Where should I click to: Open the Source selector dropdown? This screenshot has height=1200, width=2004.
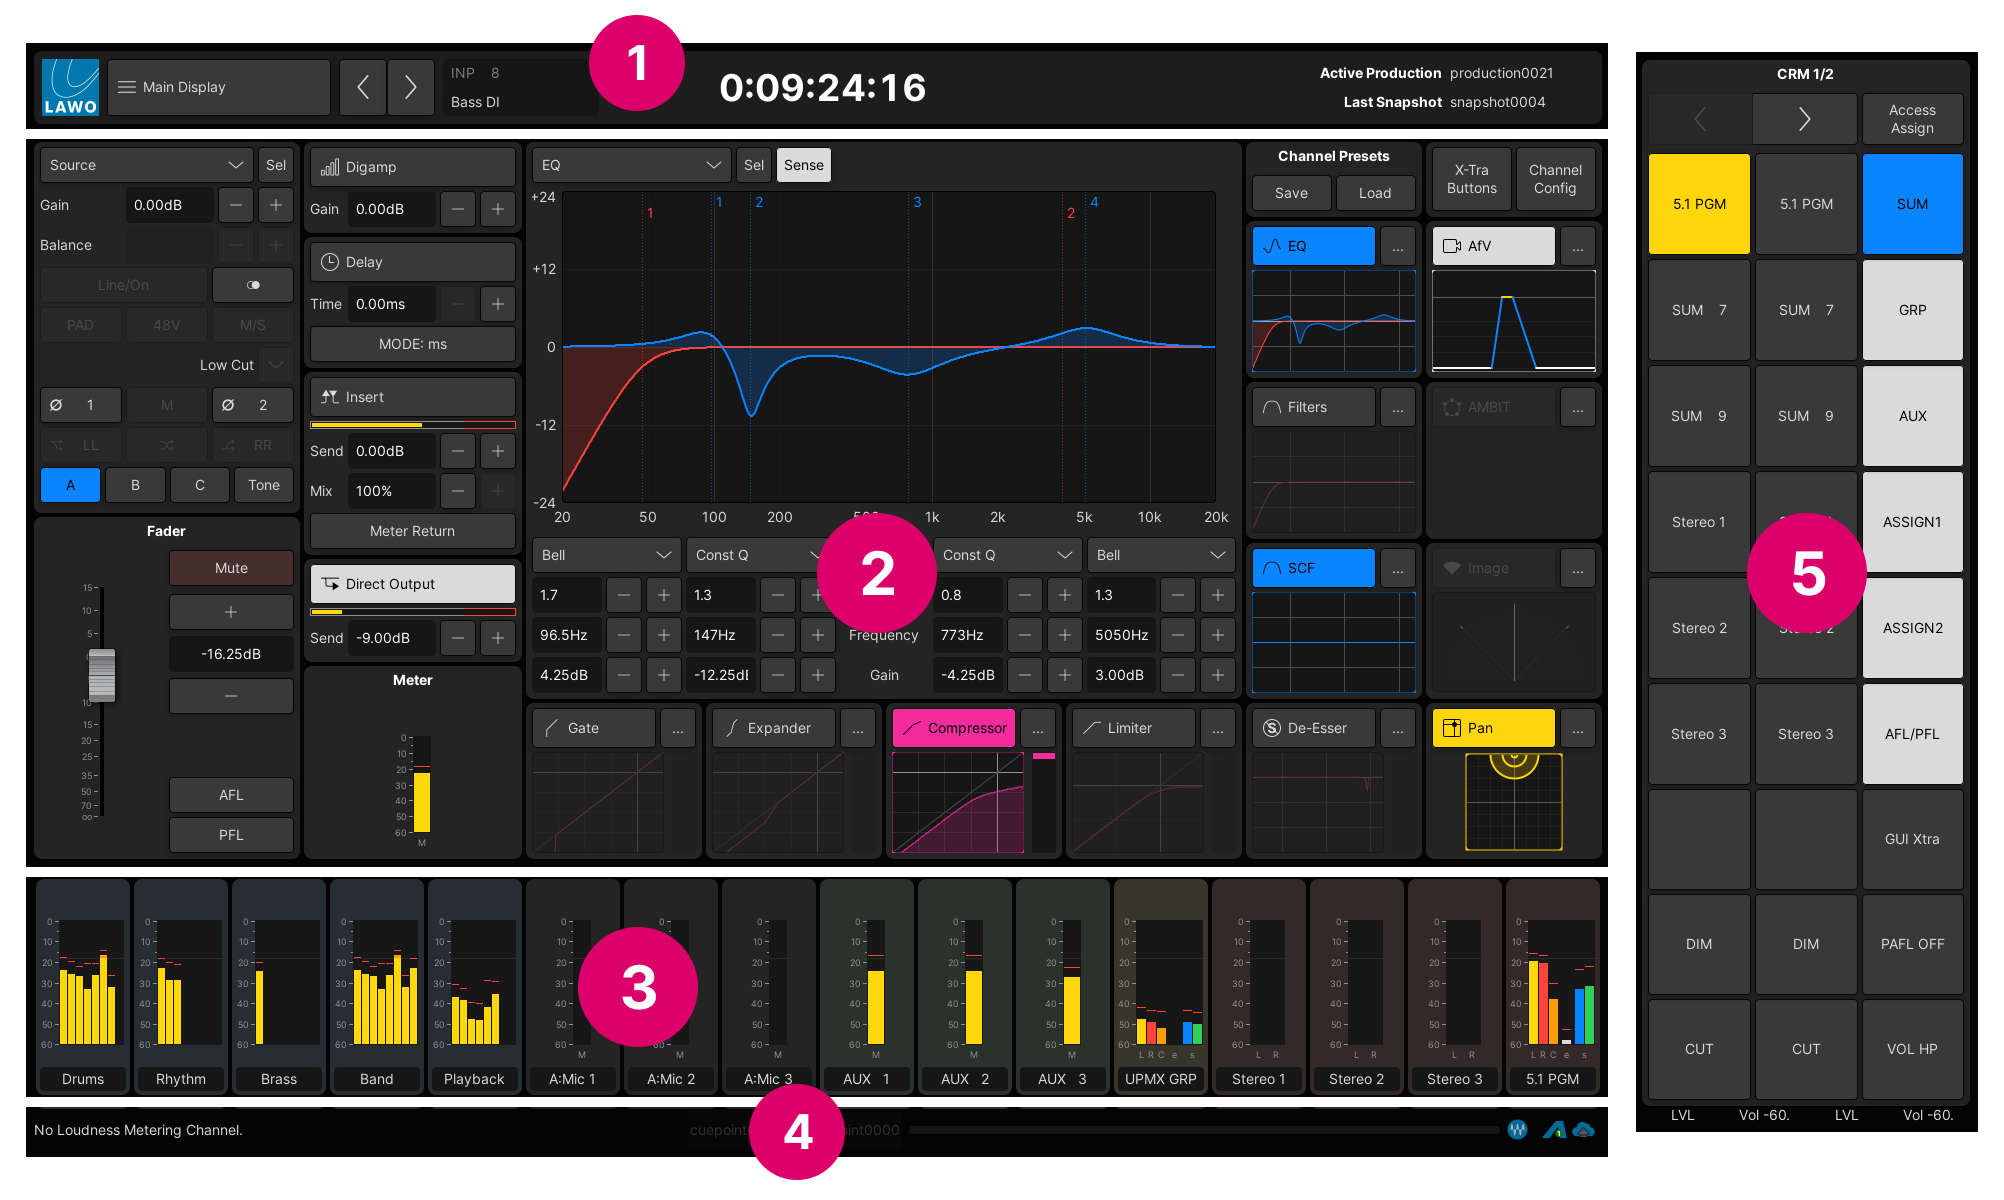point(145,164)
